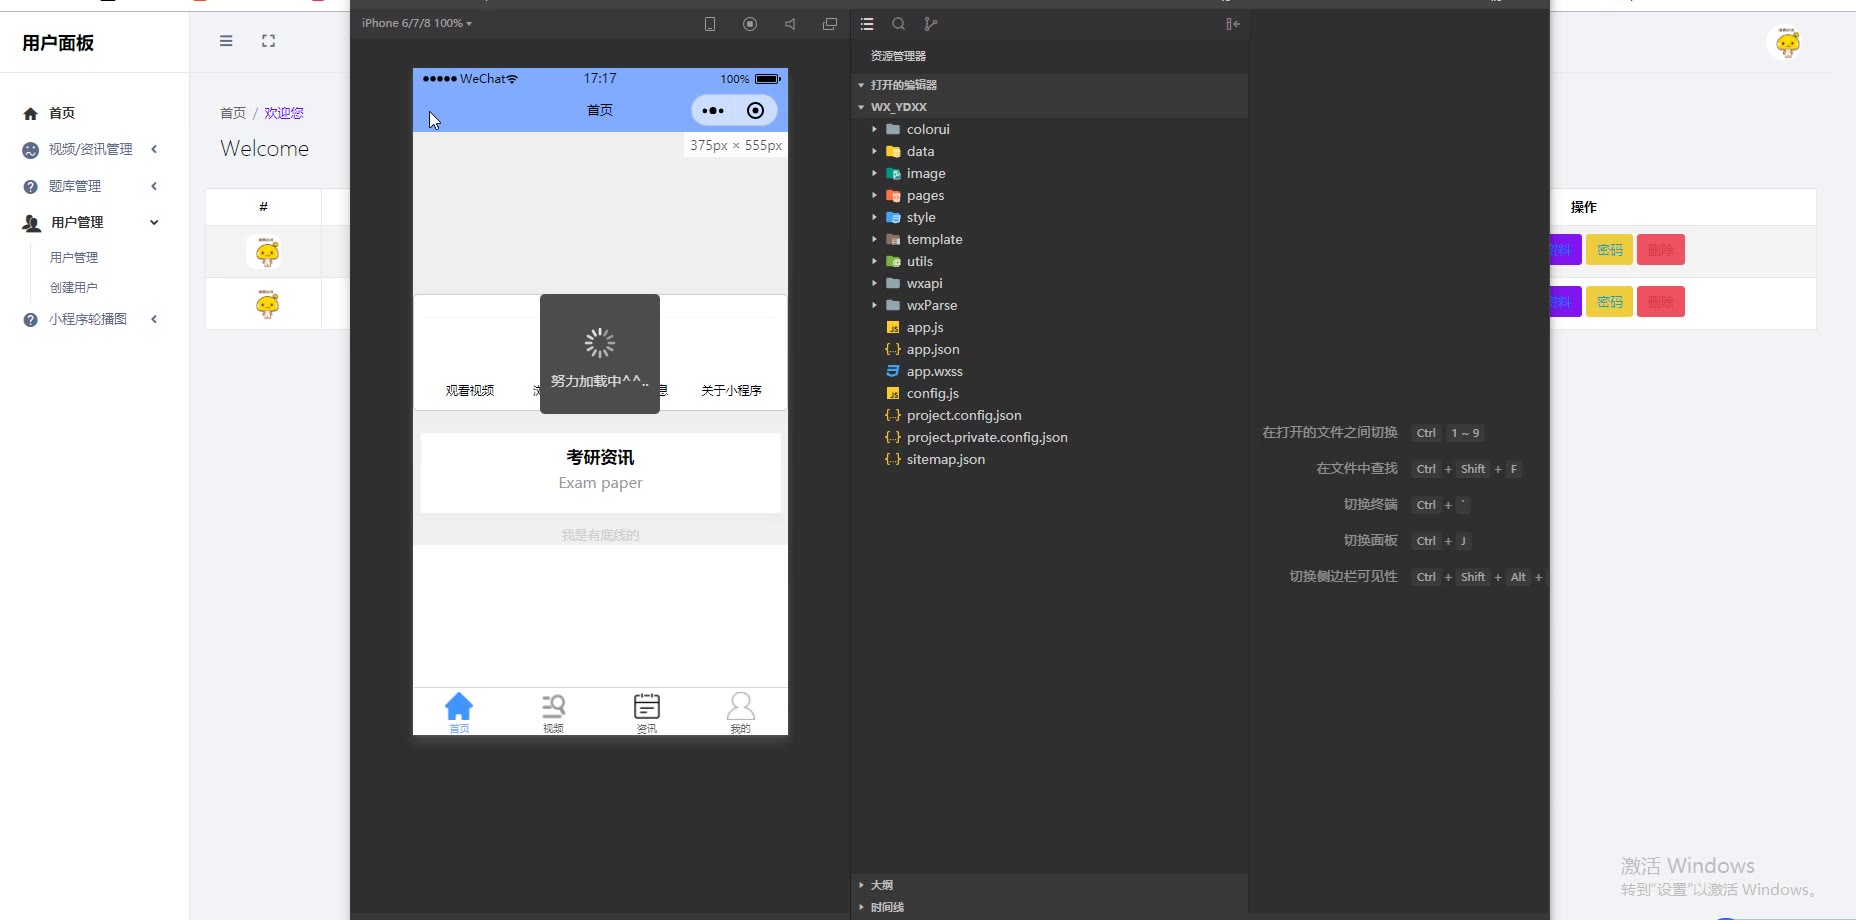The width and height of the screenshot is (1856, 920).
Task: Click the 用户管理 person icon in sidebar
Action: tap(31, 223)
